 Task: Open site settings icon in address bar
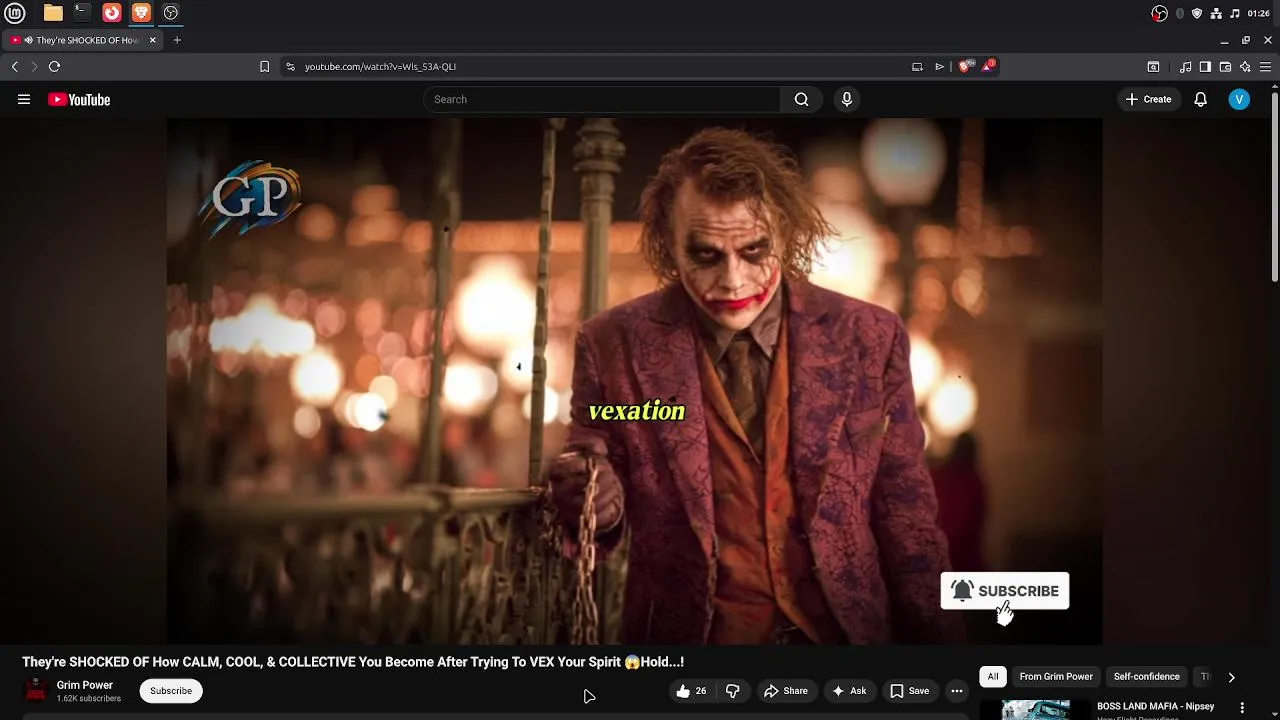coord(290,66)
